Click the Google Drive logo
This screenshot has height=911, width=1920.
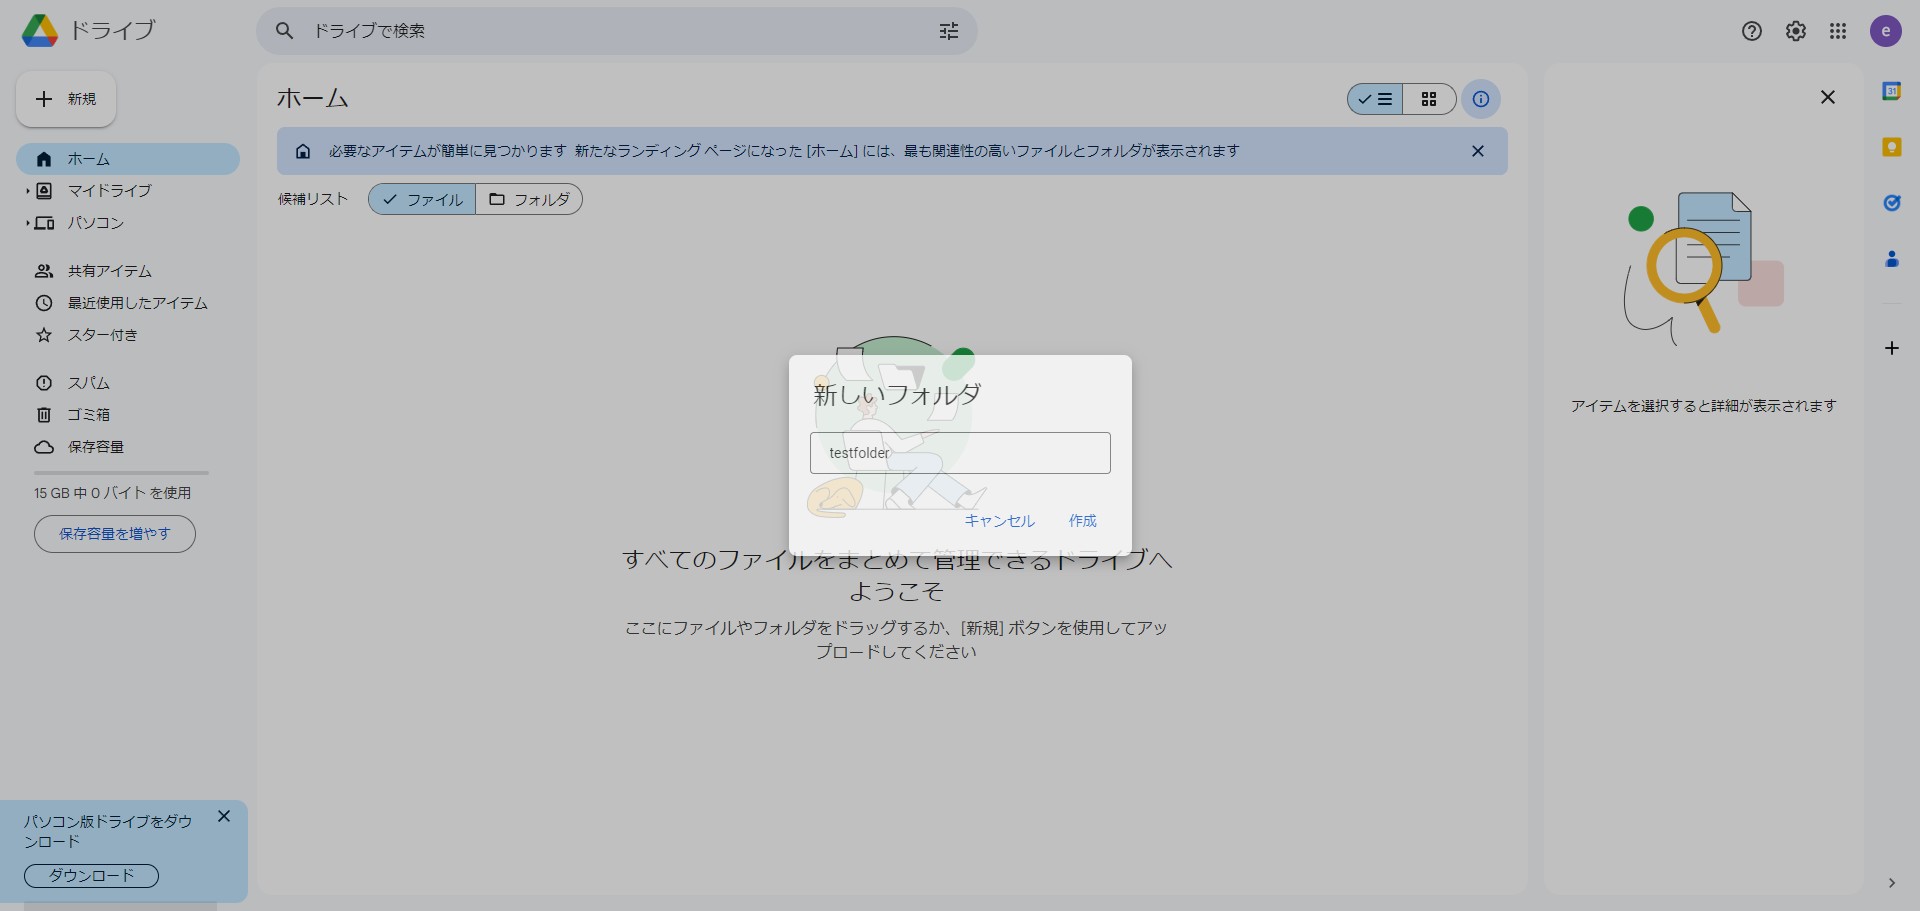point(40,31)
